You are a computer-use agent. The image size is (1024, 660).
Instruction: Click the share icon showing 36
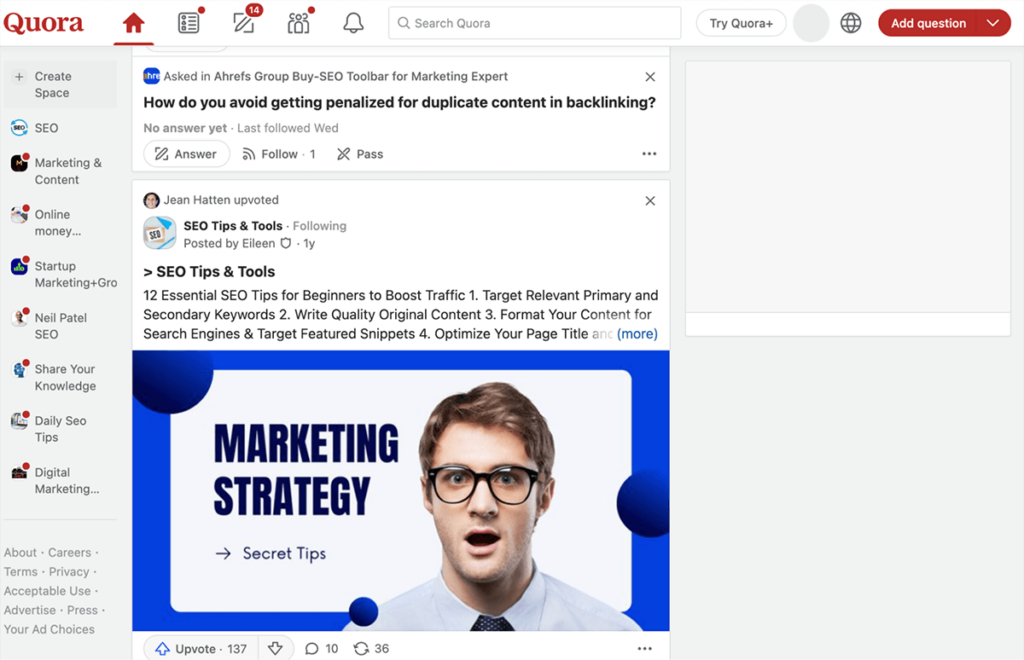click(362, 649)
